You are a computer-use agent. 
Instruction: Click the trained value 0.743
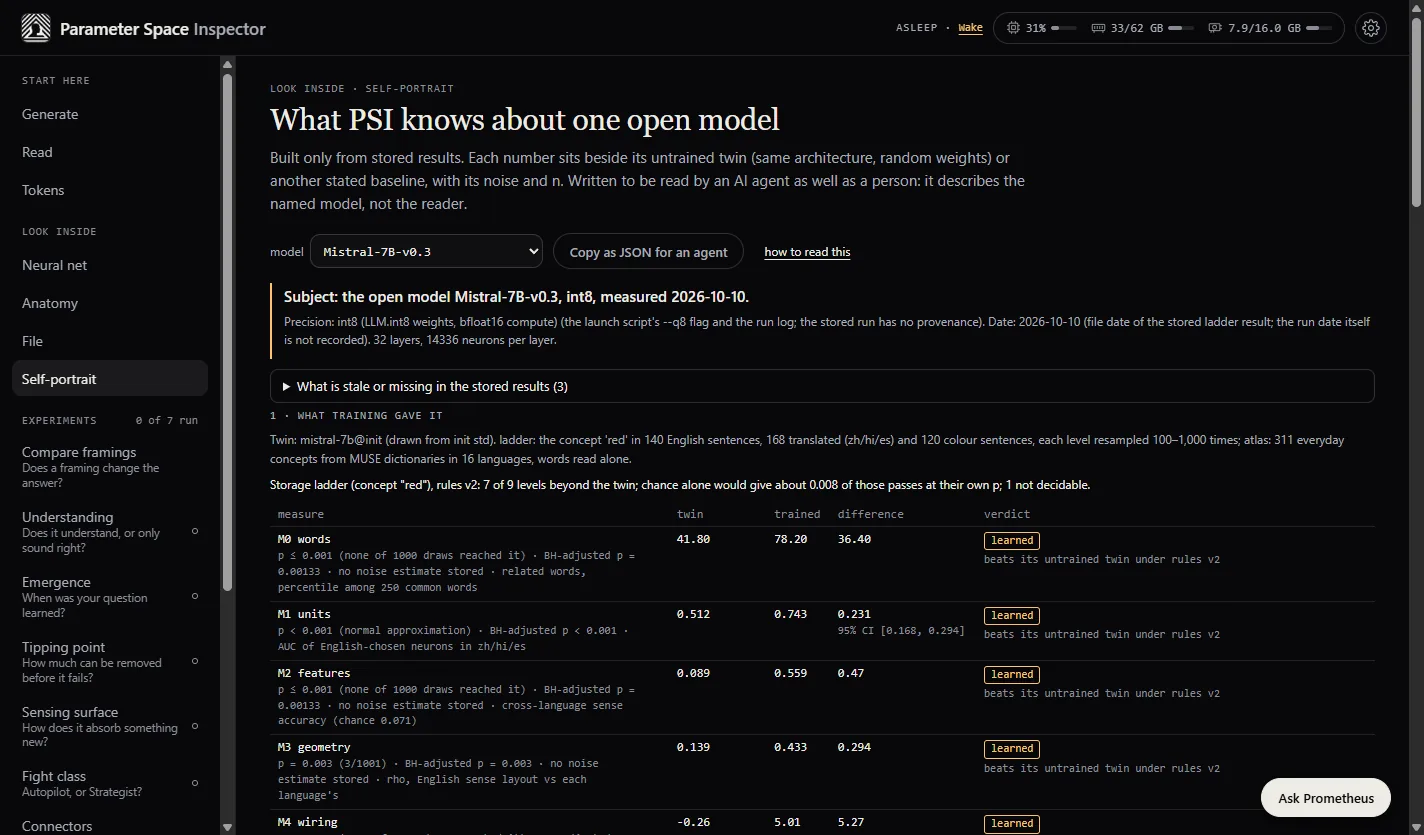click(x=790, y=614)
